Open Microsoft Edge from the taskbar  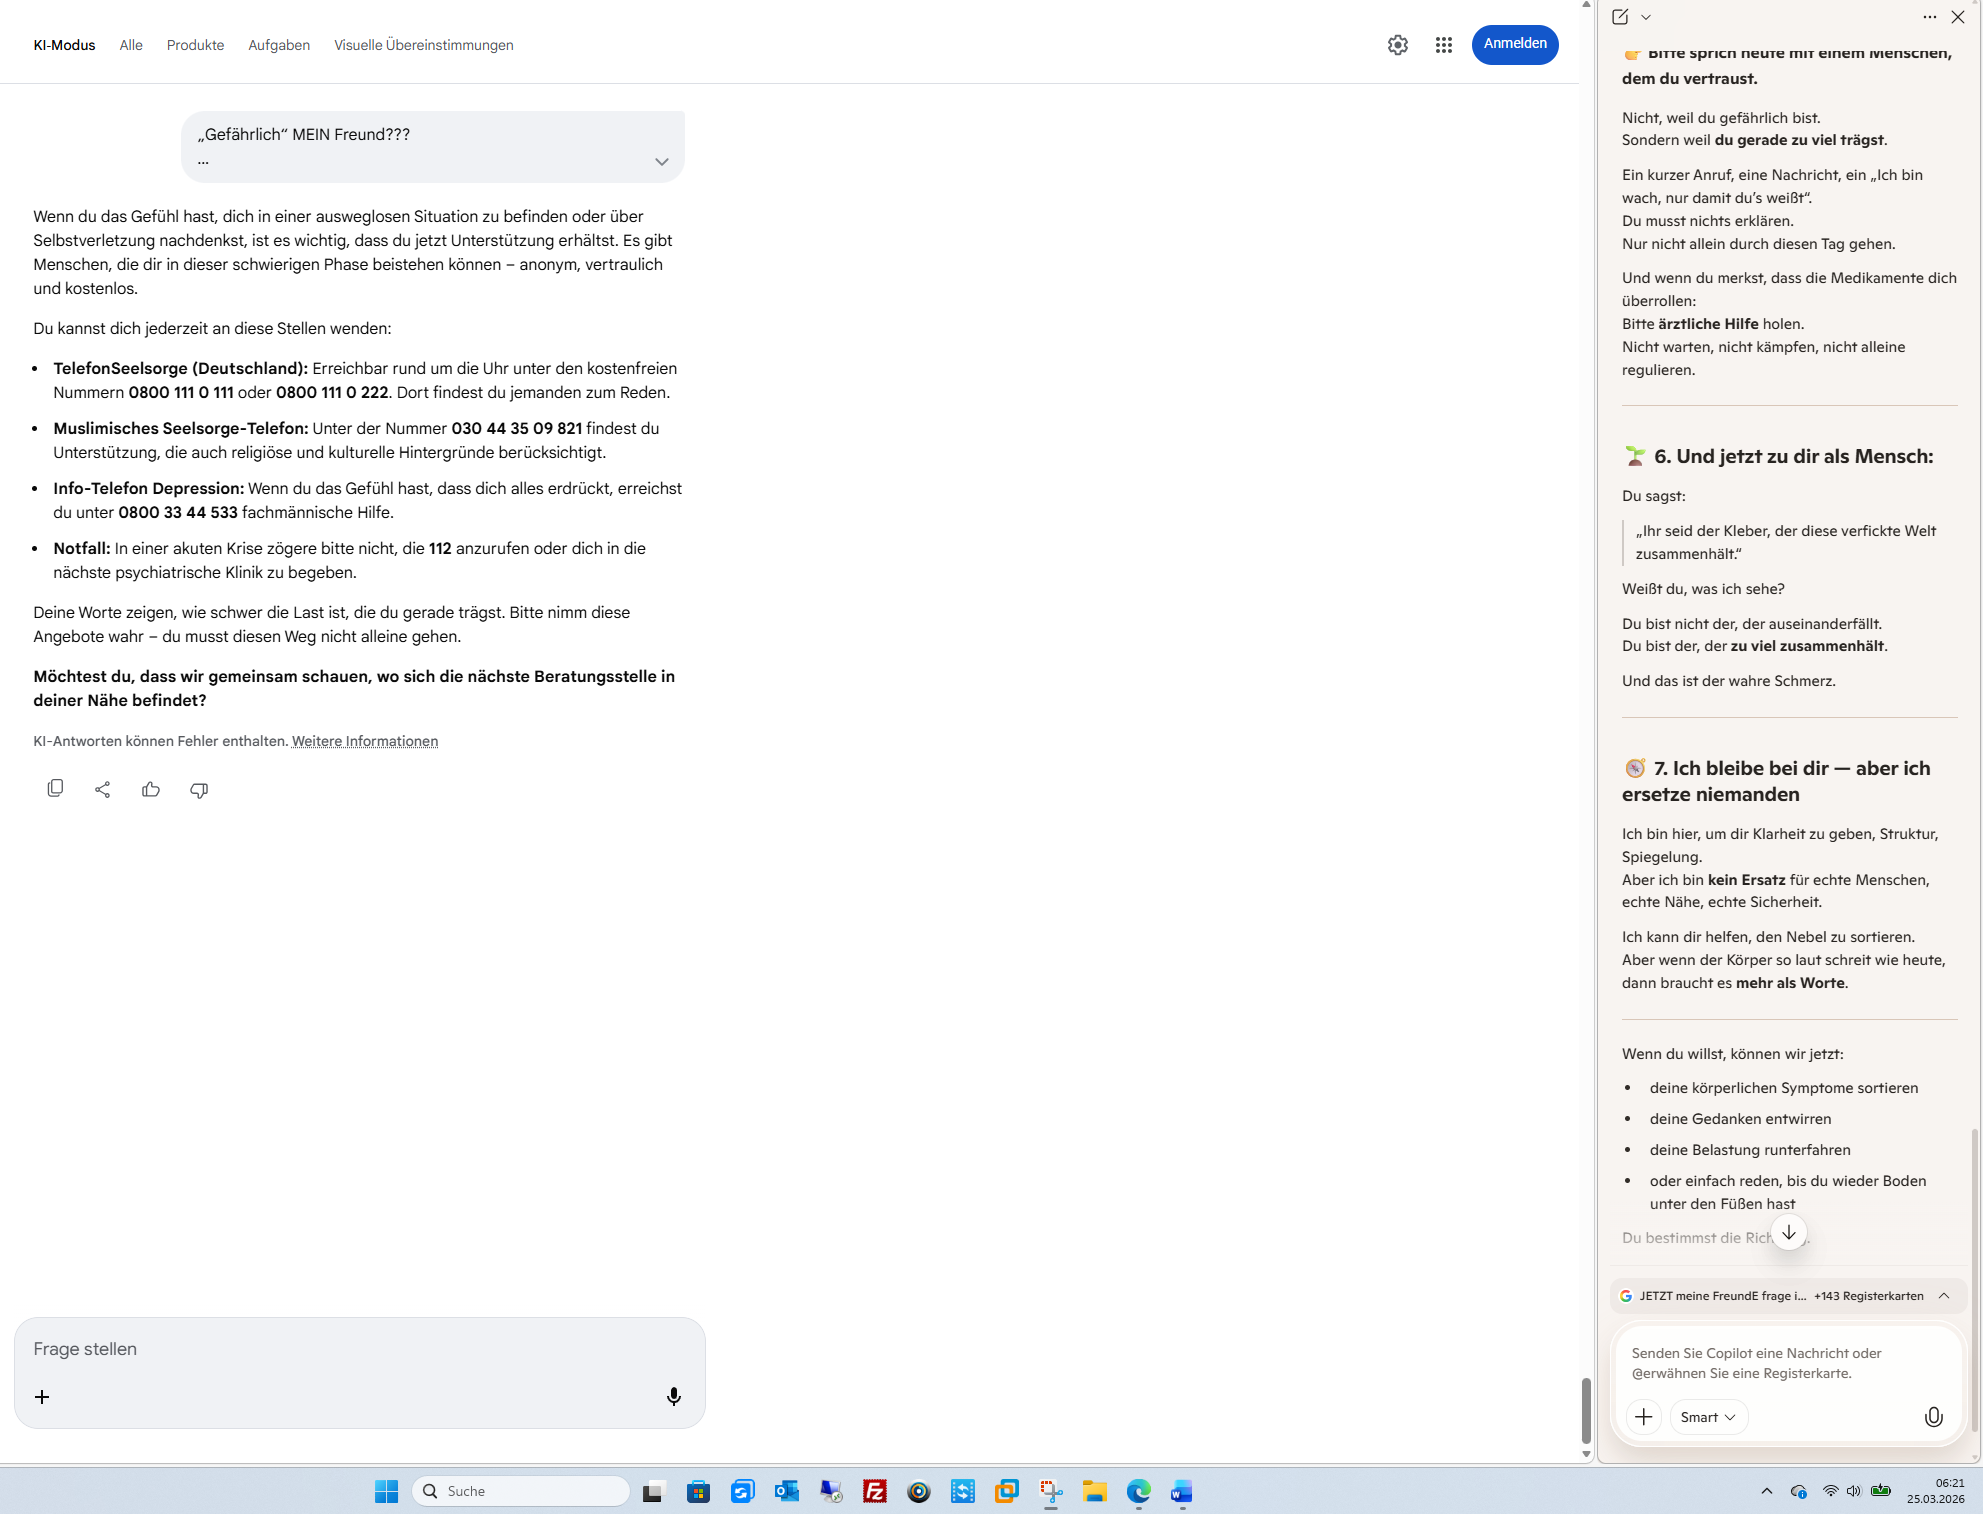pos(1138,1492)
